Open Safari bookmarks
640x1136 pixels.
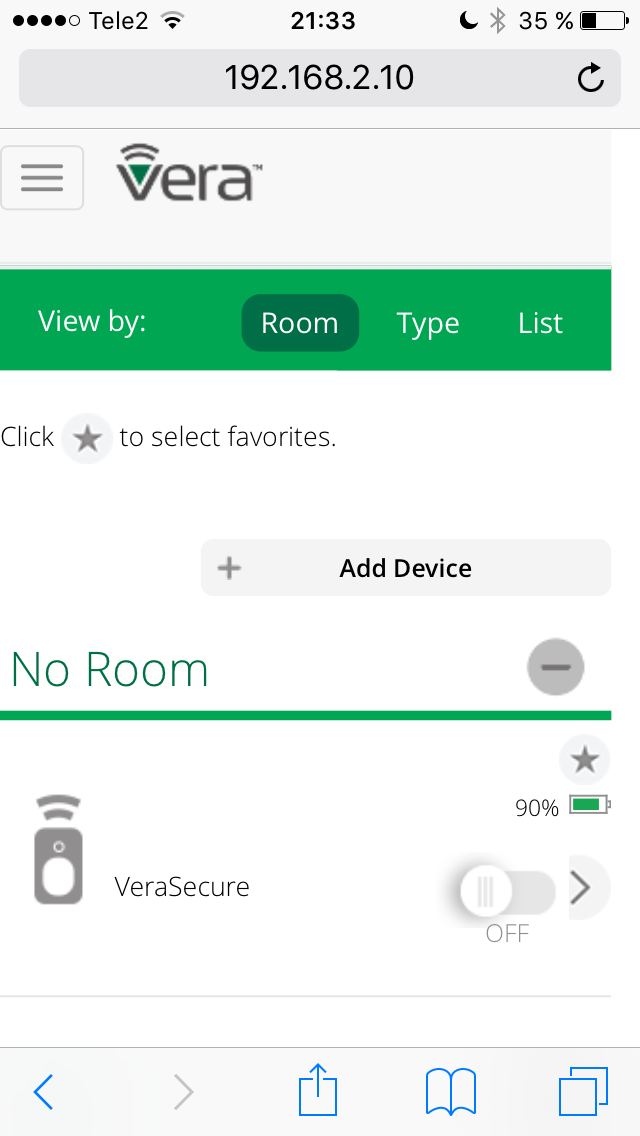coord(450,1090)
